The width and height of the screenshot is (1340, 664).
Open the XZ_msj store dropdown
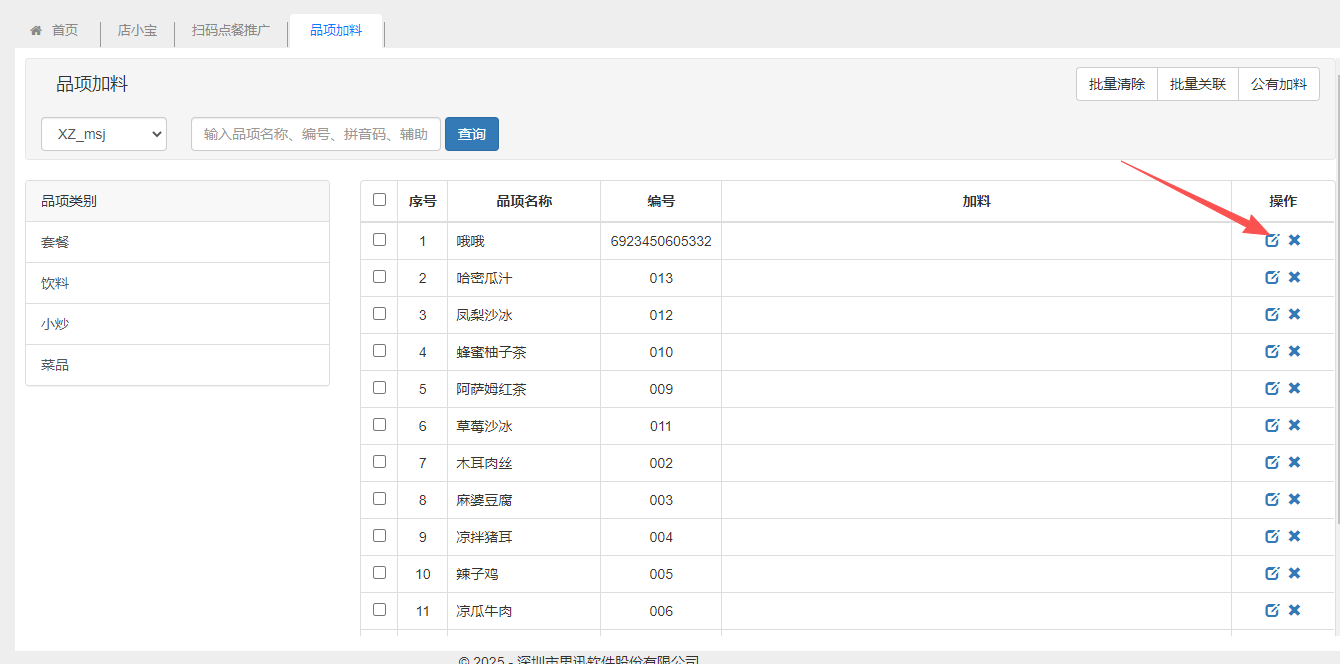click(x=104, y=134)
